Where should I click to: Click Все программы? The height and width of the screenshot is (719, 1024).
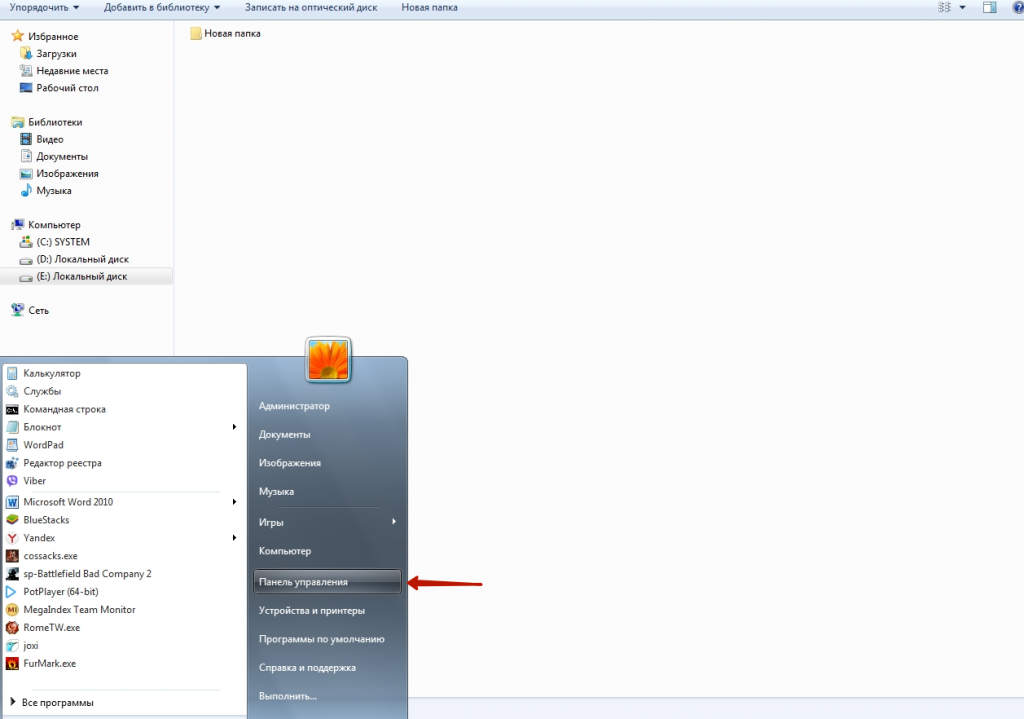click(x=57, y=703)
